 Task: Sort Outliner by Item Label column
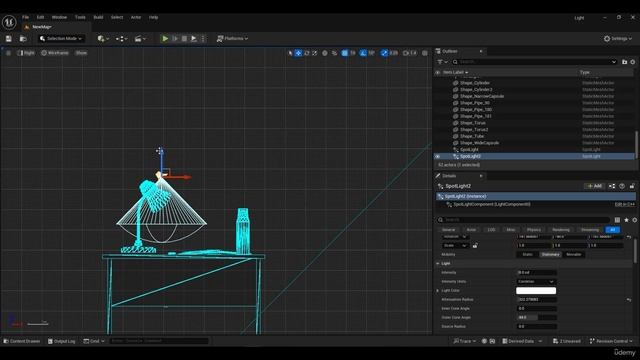click(455, 72)
